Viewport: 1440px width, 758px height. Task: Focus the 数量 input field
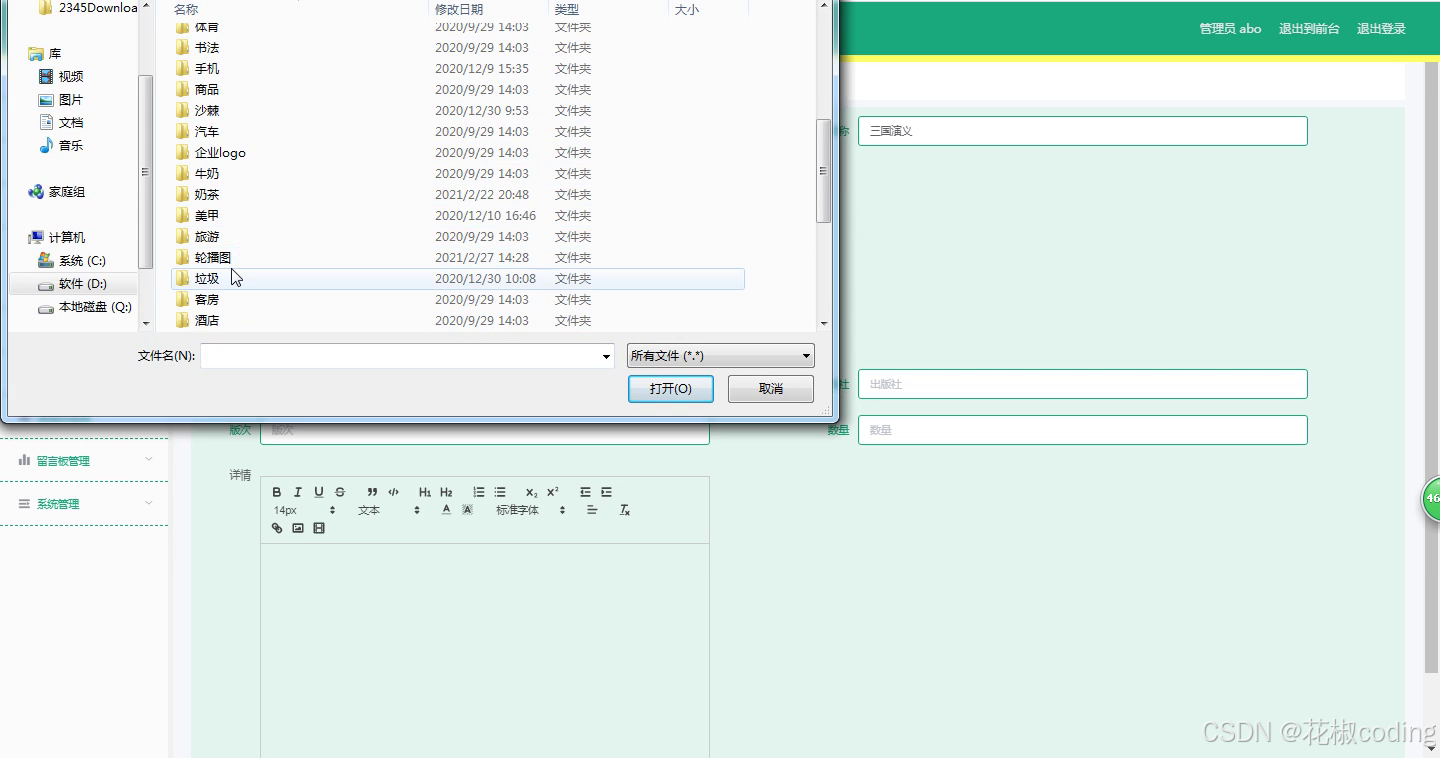pyautogui.click(x=1082, y=430)
